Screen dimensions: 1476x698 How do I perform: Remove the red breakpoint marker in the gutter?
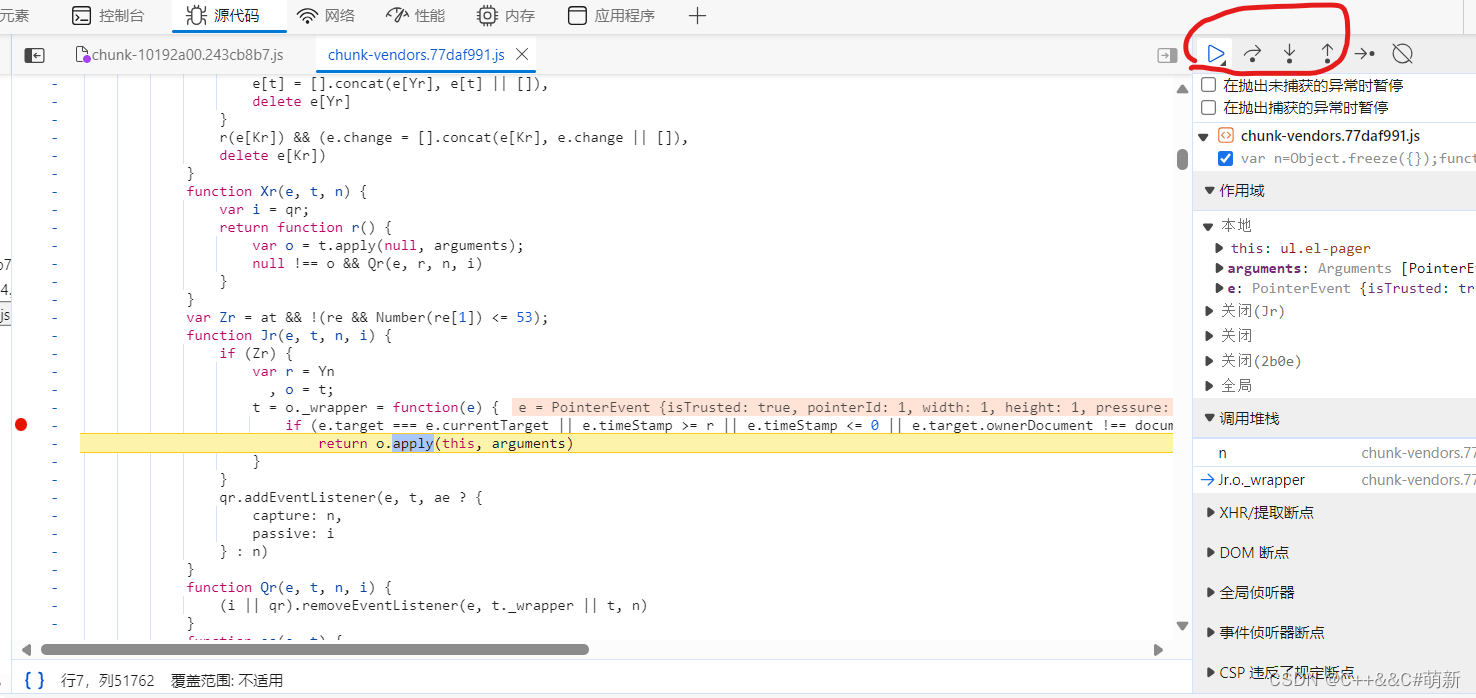pos(21,425)
